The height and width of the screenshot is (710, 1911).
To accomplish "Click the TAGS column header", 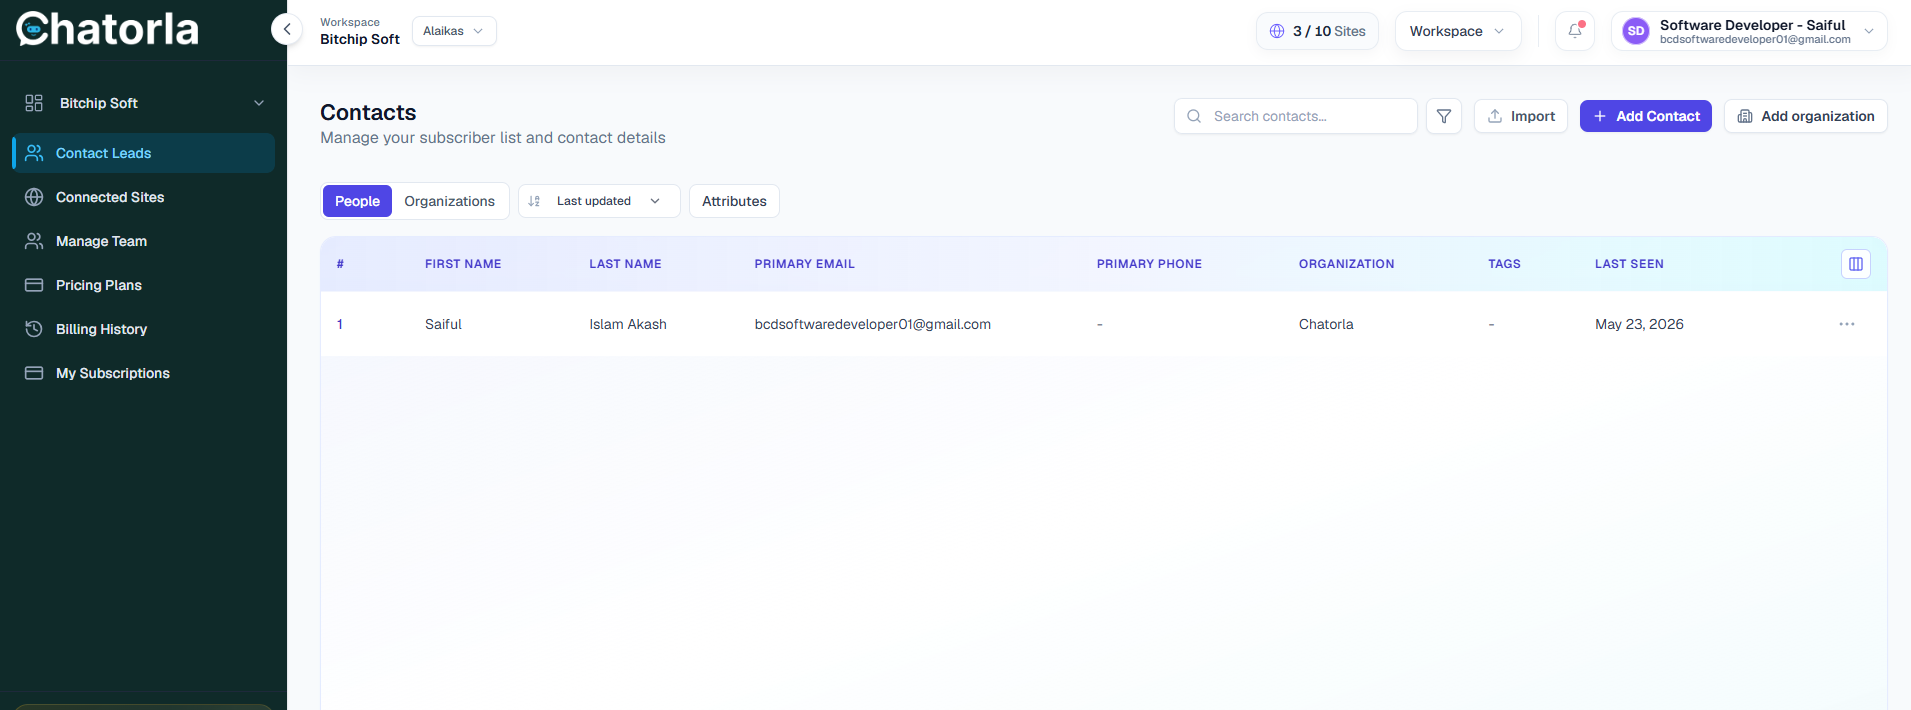I will pos(1504,264).
